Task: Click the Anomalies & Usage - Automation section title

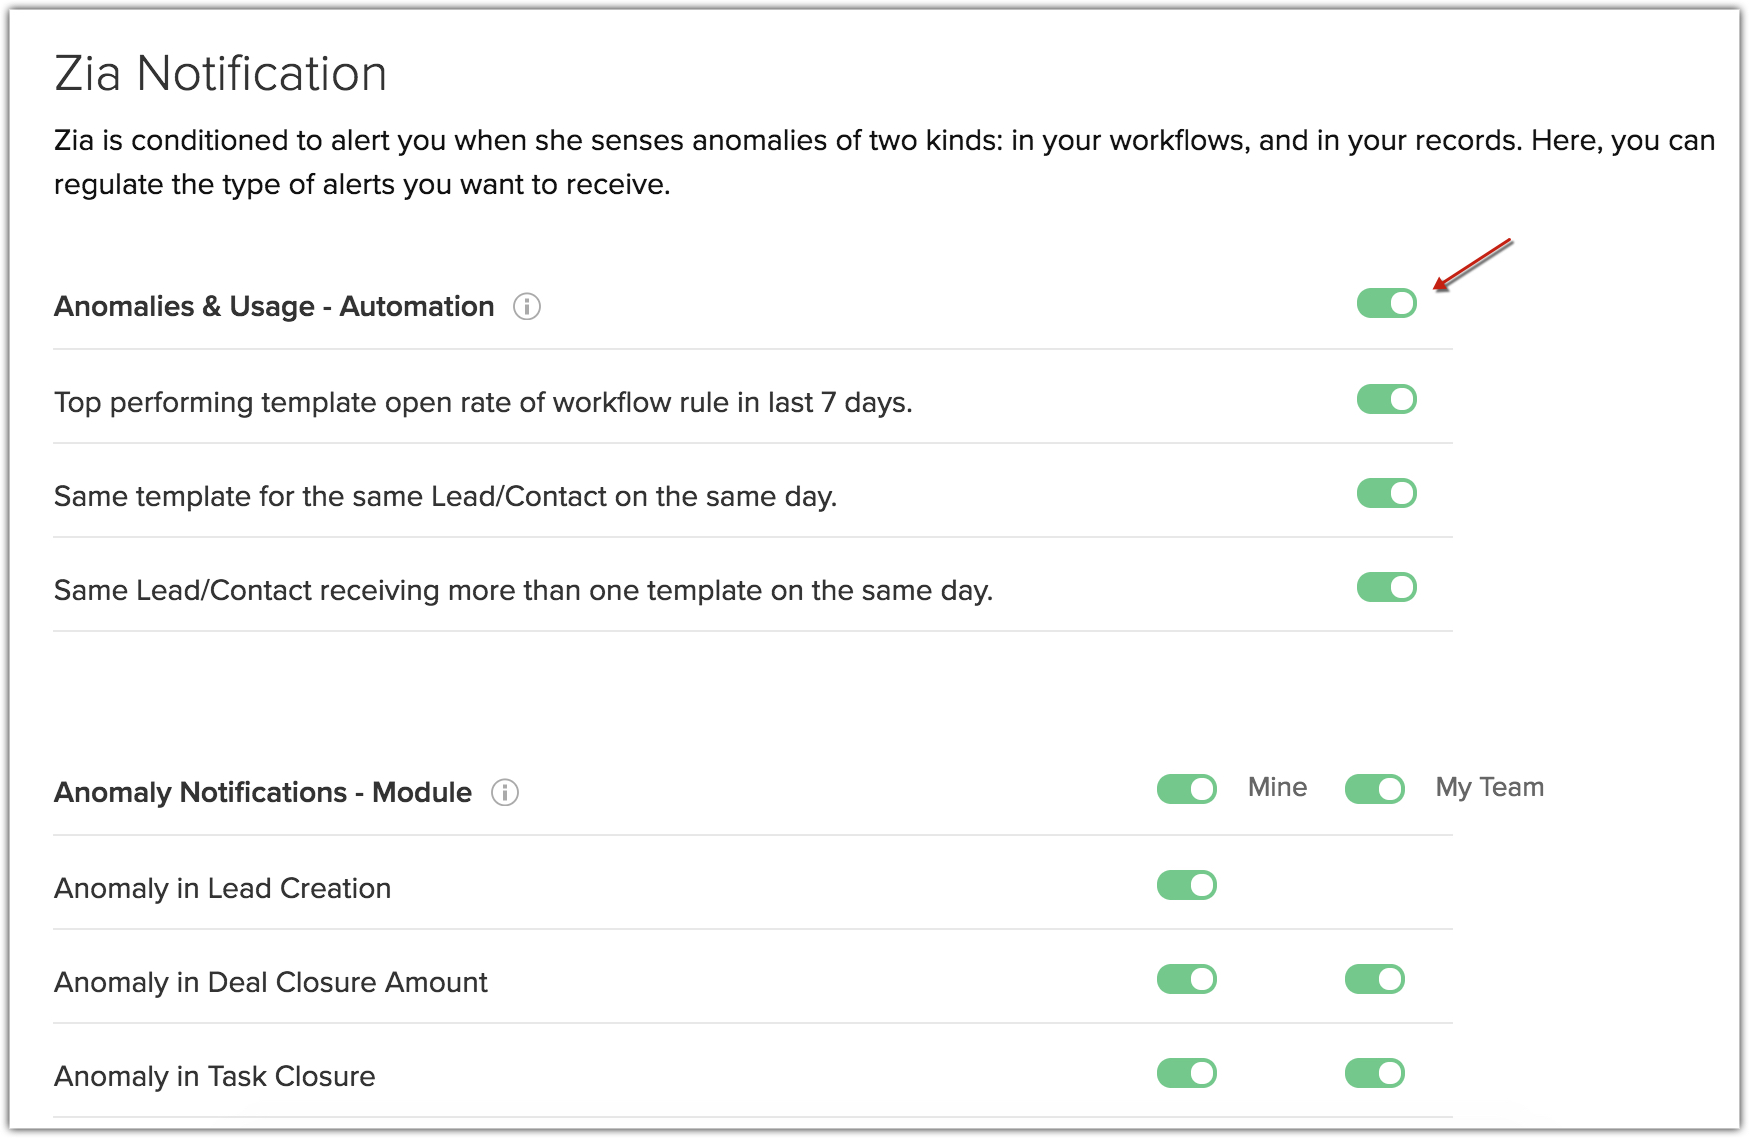Action: (x=274, y=307)
